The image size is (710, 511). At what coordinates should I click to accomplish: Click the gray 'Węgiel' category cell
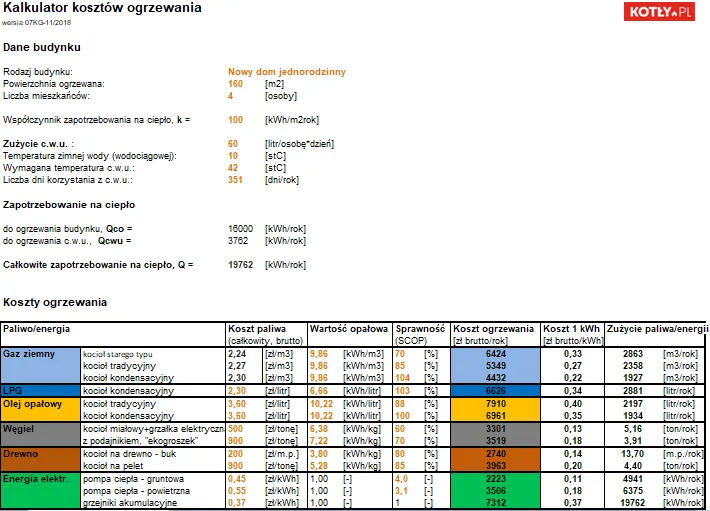click(x=40, y=435)
